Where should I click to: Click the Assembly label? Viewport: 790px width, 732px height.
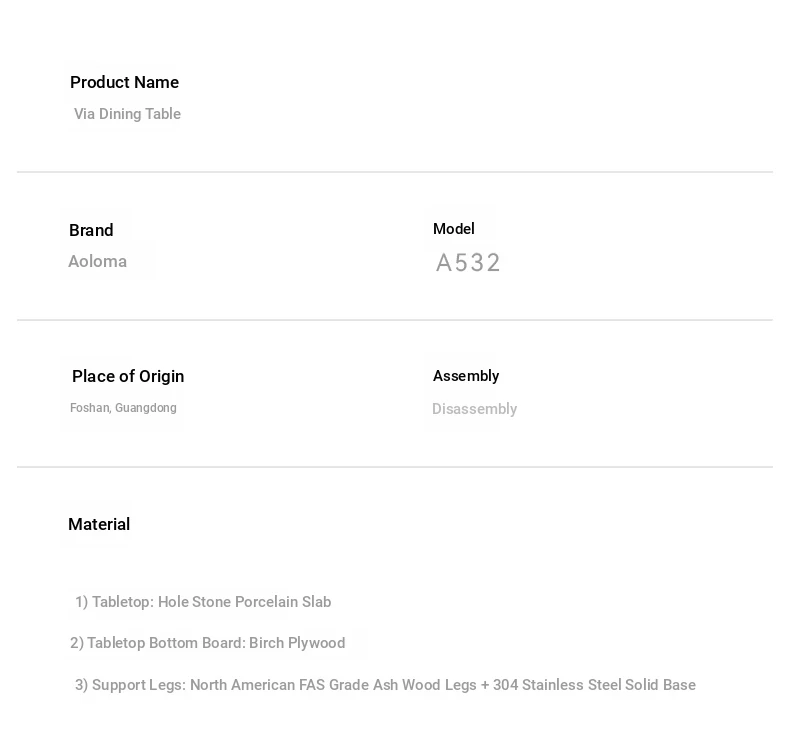click(x=466, y=376)
